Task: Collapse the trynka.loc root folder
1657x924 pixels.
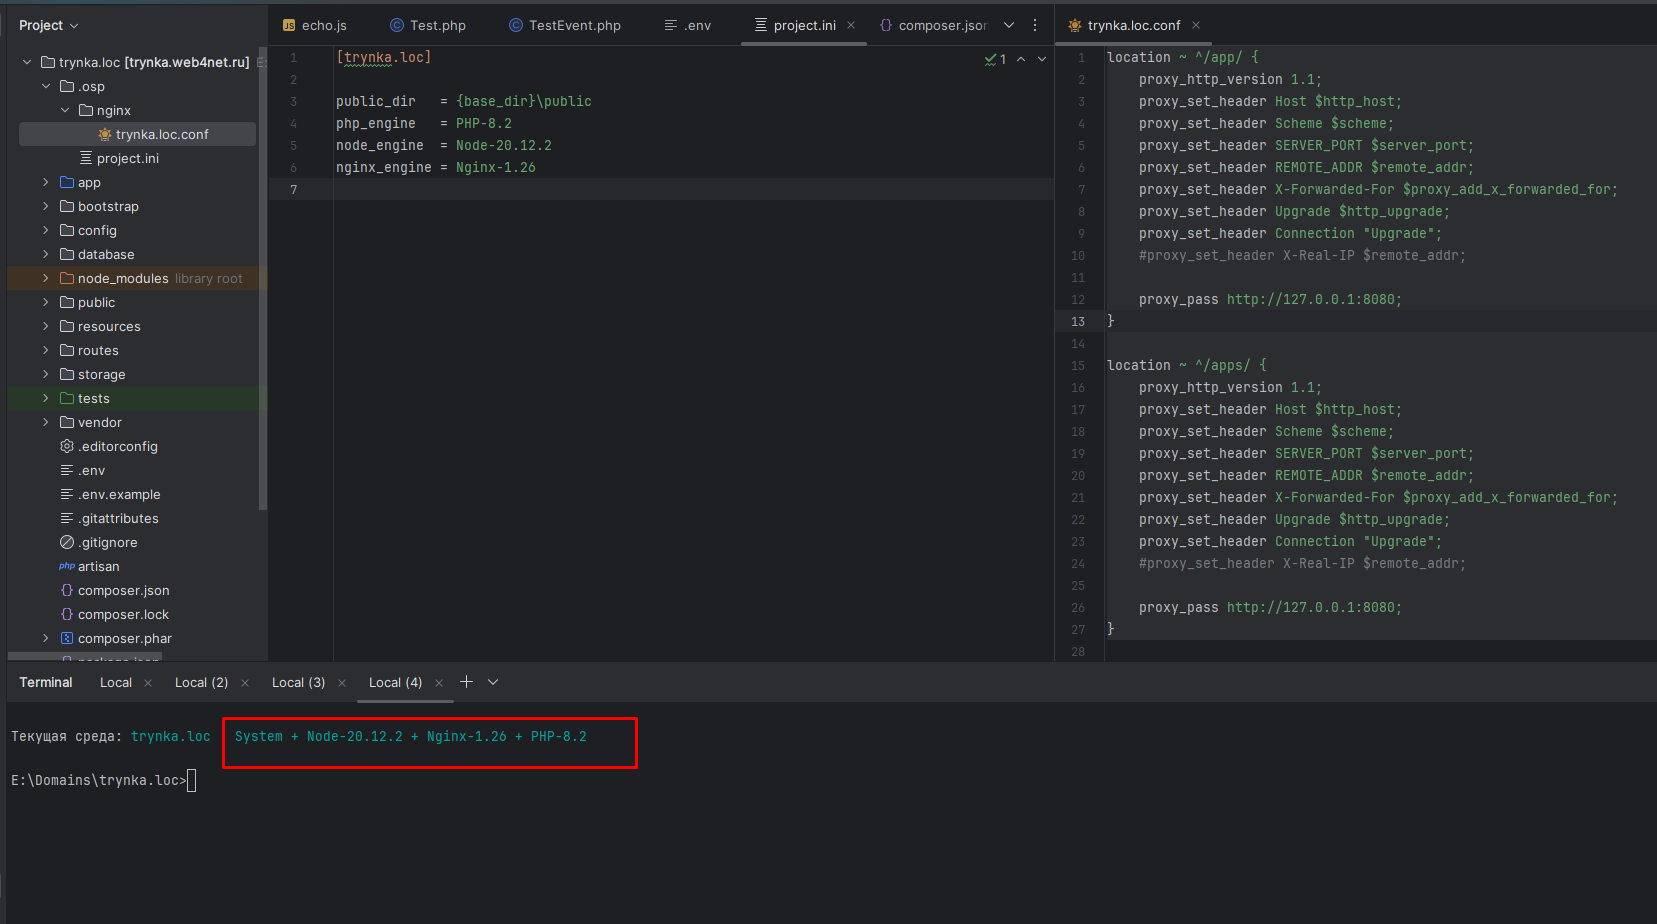Action: 27,62
